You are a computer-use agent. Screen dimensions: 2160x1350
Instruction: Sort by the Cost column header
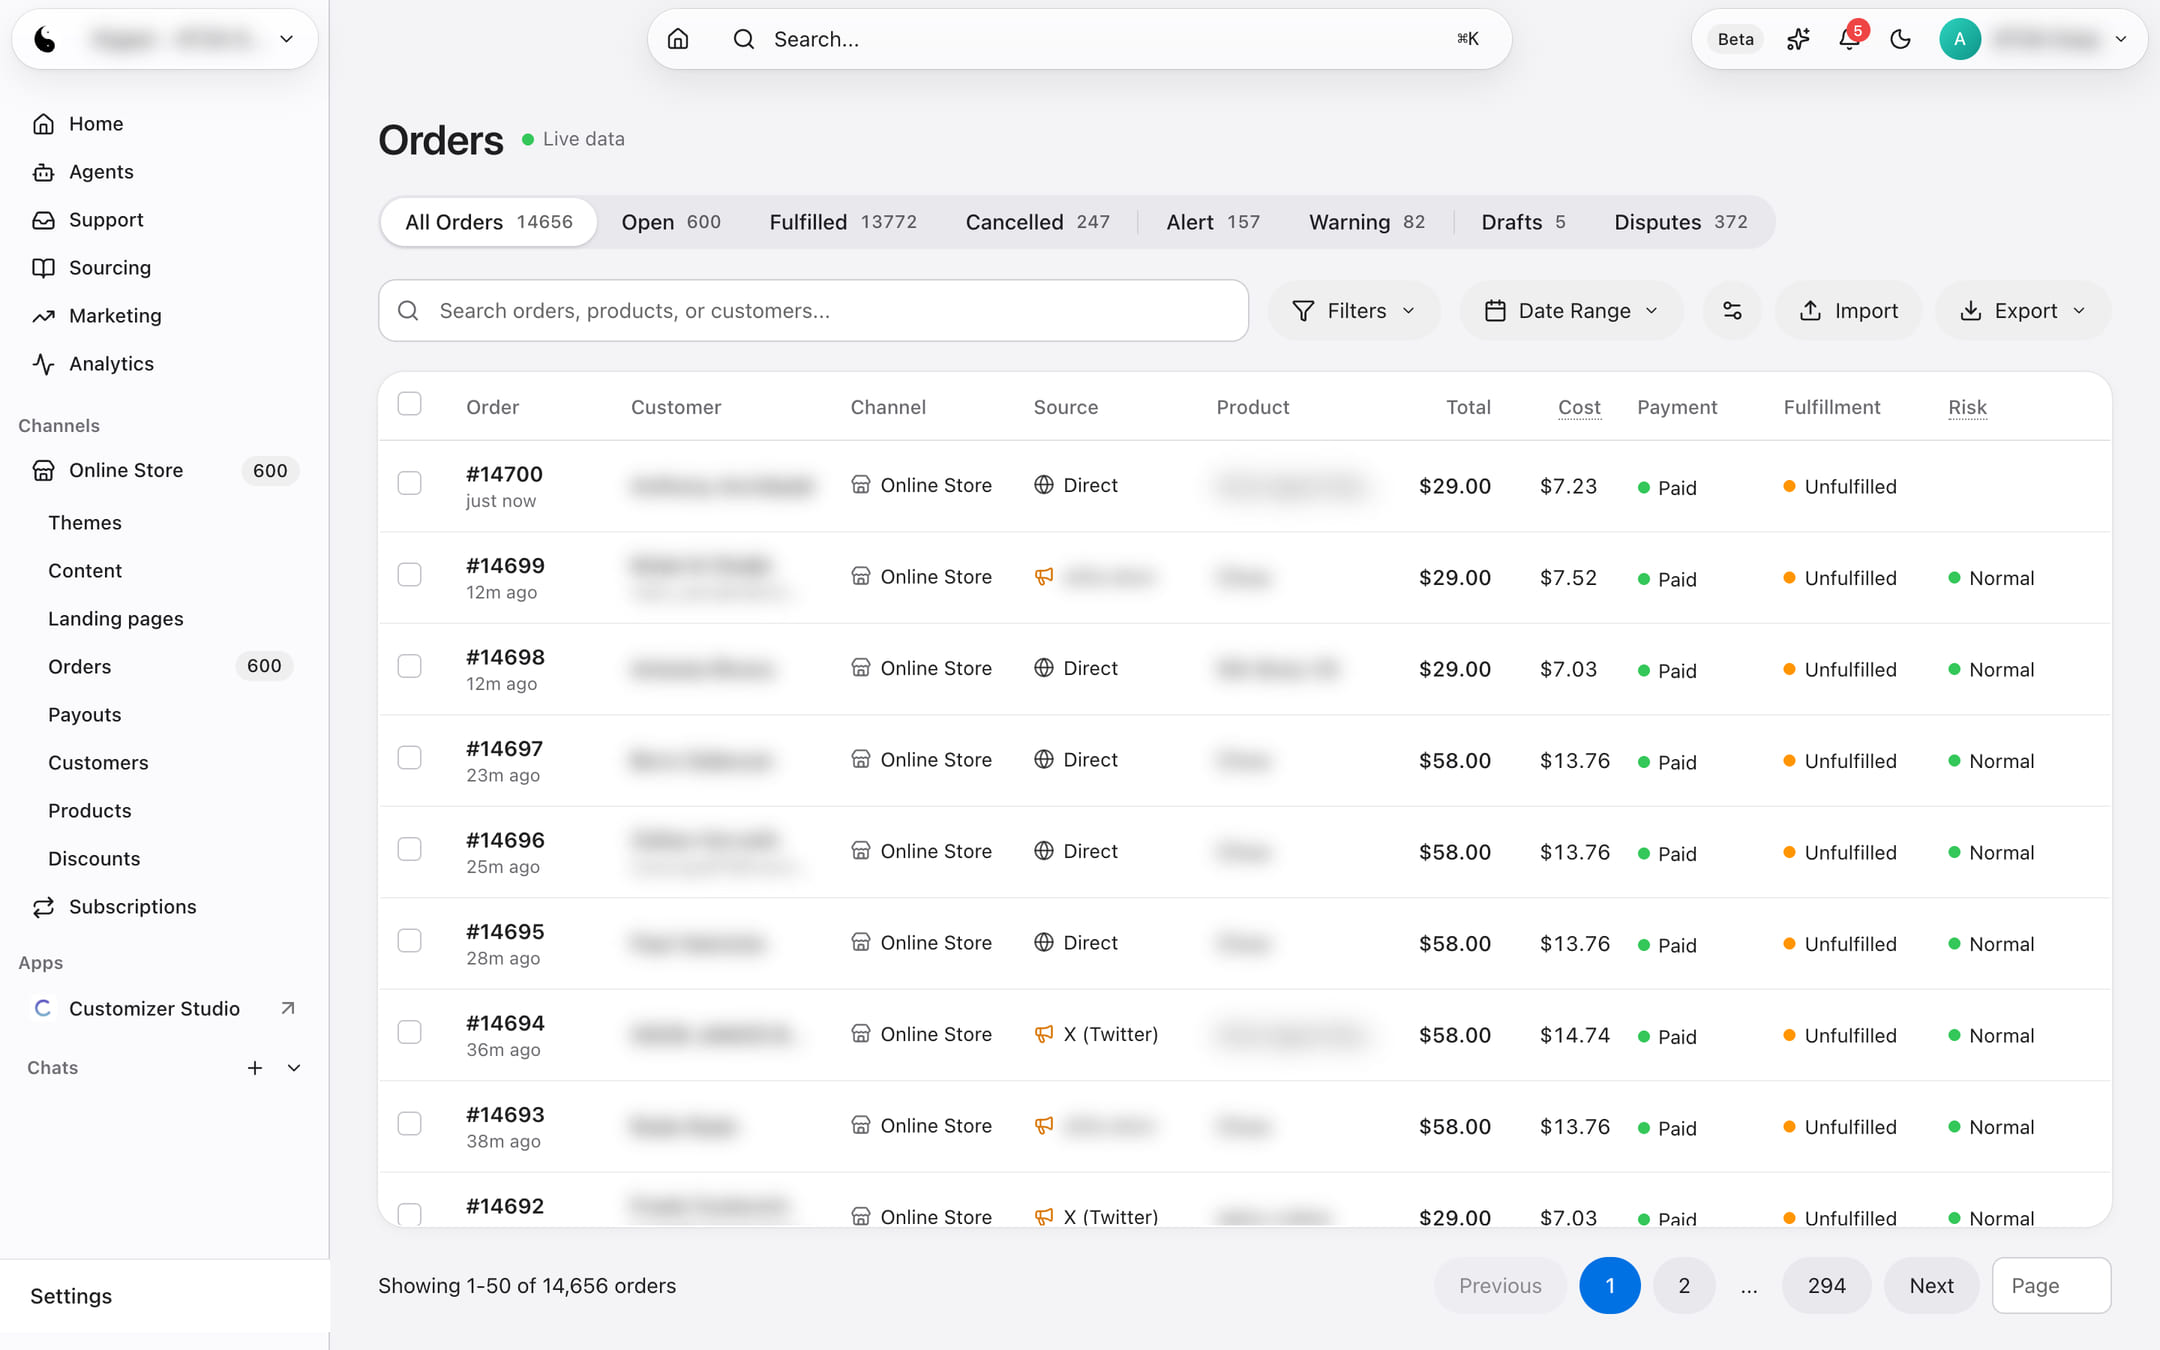tap(1579, 407)
